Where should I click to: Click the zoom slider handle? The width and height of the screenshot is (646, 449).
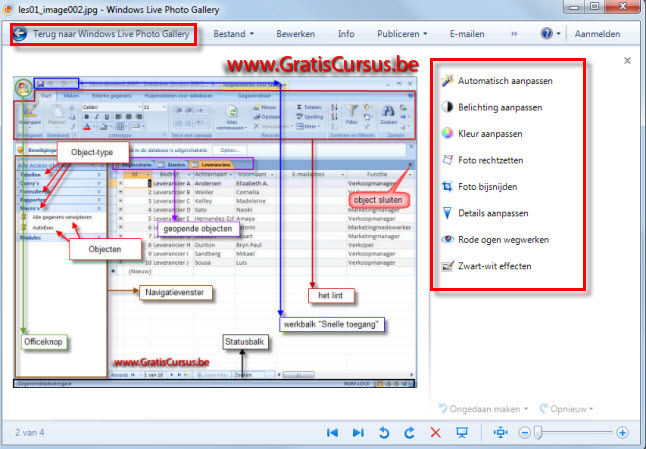pos(538,433)
